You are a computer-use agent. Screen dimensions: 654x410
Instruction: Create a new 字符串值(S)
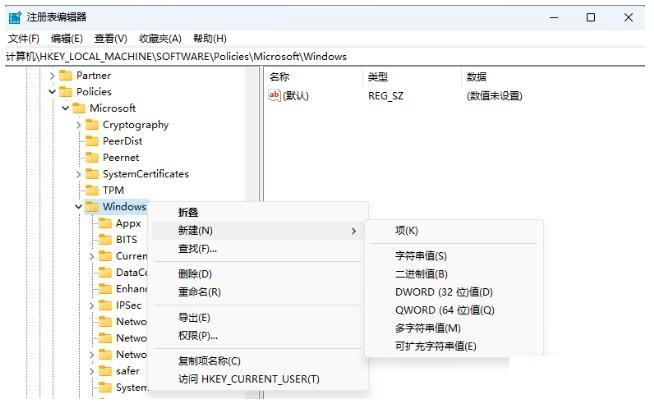coord(454,256)
